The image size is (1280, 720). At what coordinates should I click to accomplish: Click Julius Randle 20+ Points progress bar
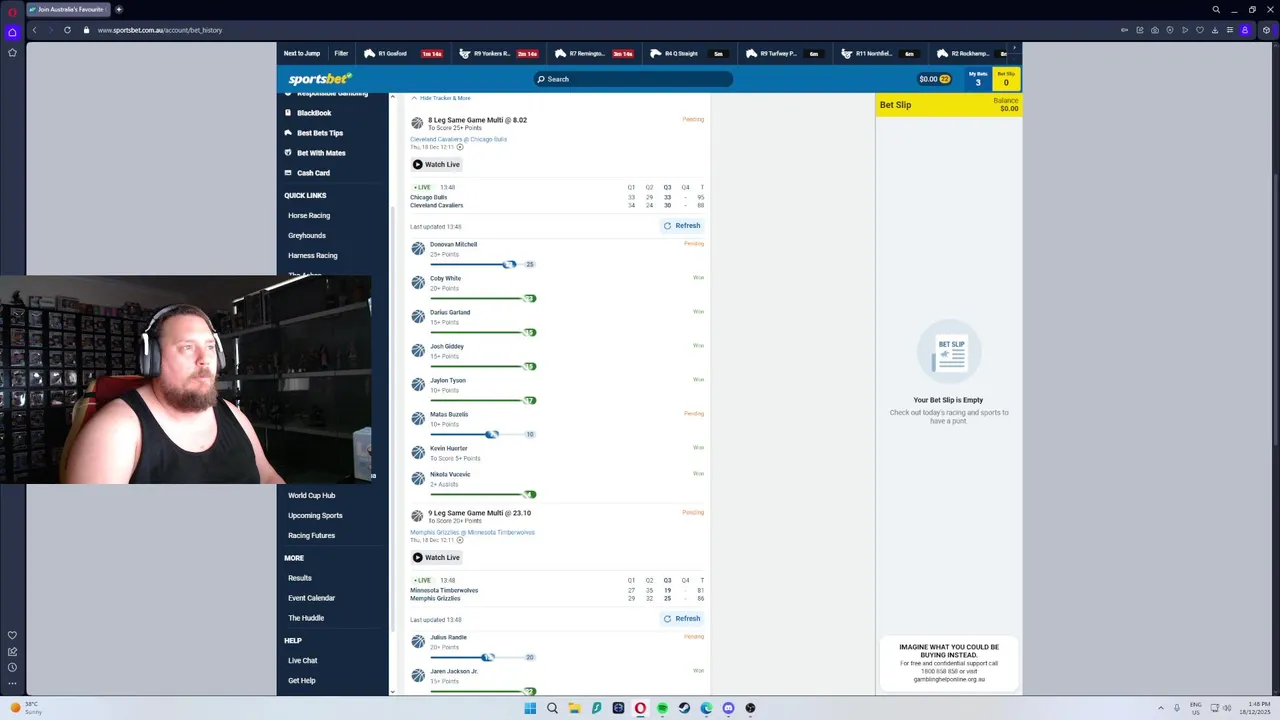[x=482, y=657]
